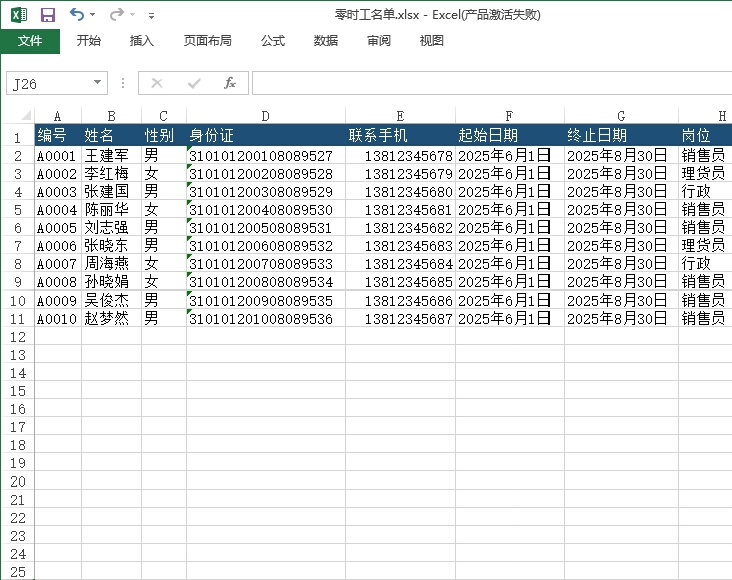Click the Excel application logo icon

(19, 15)
